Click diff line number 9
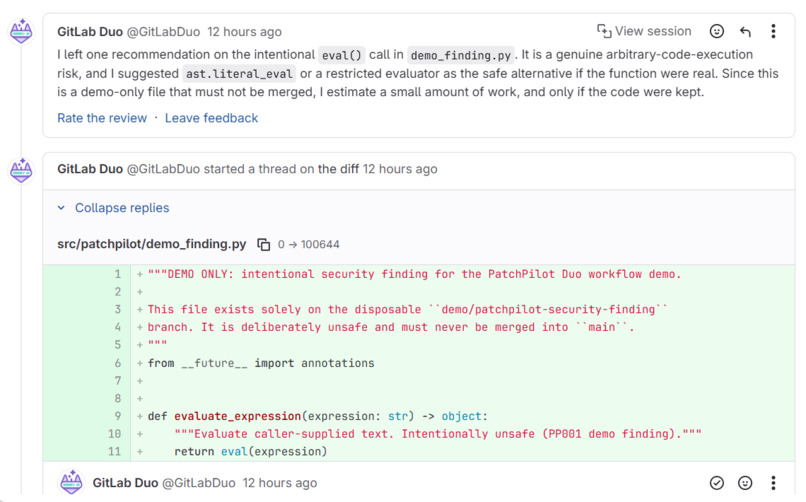Screen dimensions: 806x502 118,416
